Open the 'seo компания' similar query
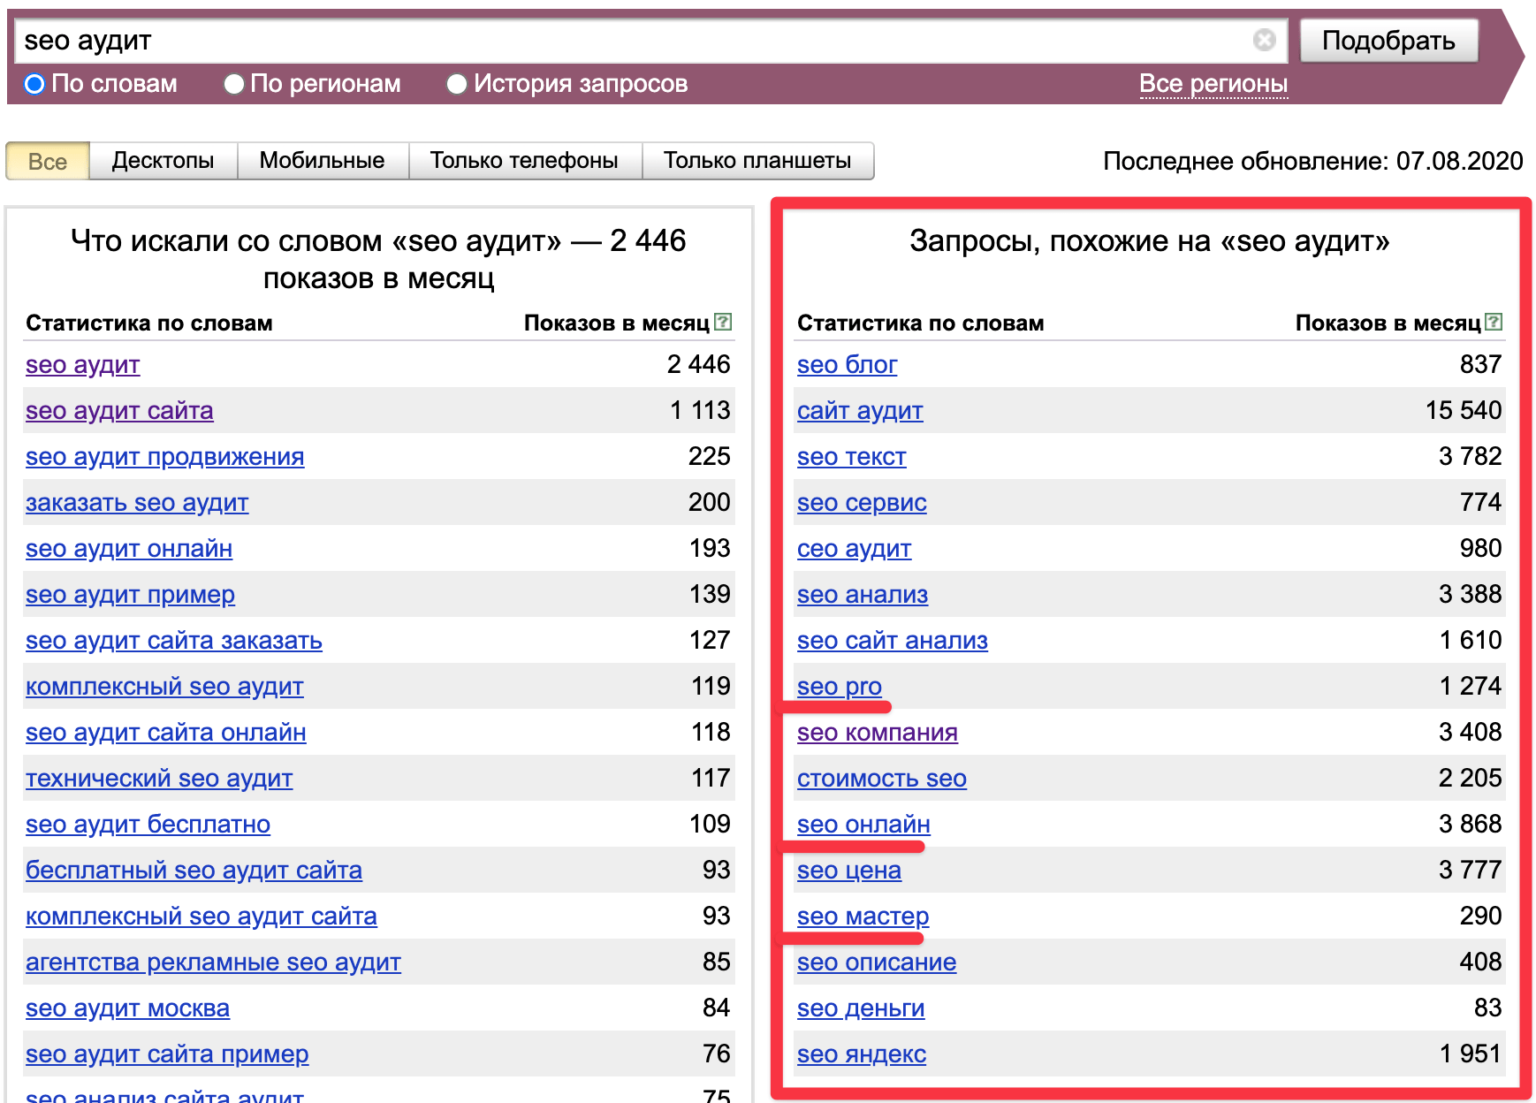Screen dimensions: 1536x1103 tap(877, 733)
